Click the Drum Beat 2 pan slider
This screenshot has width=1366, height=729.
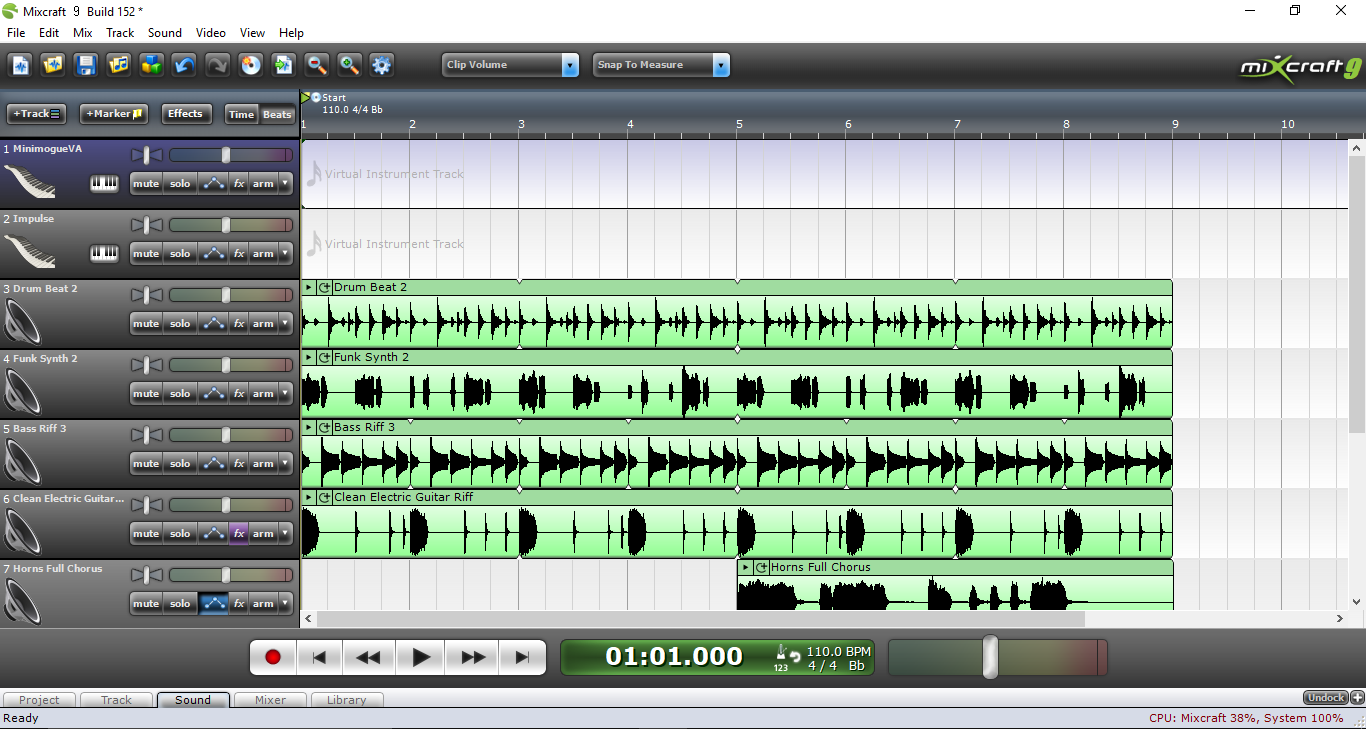pyautogui.click(x=147, y=295)
